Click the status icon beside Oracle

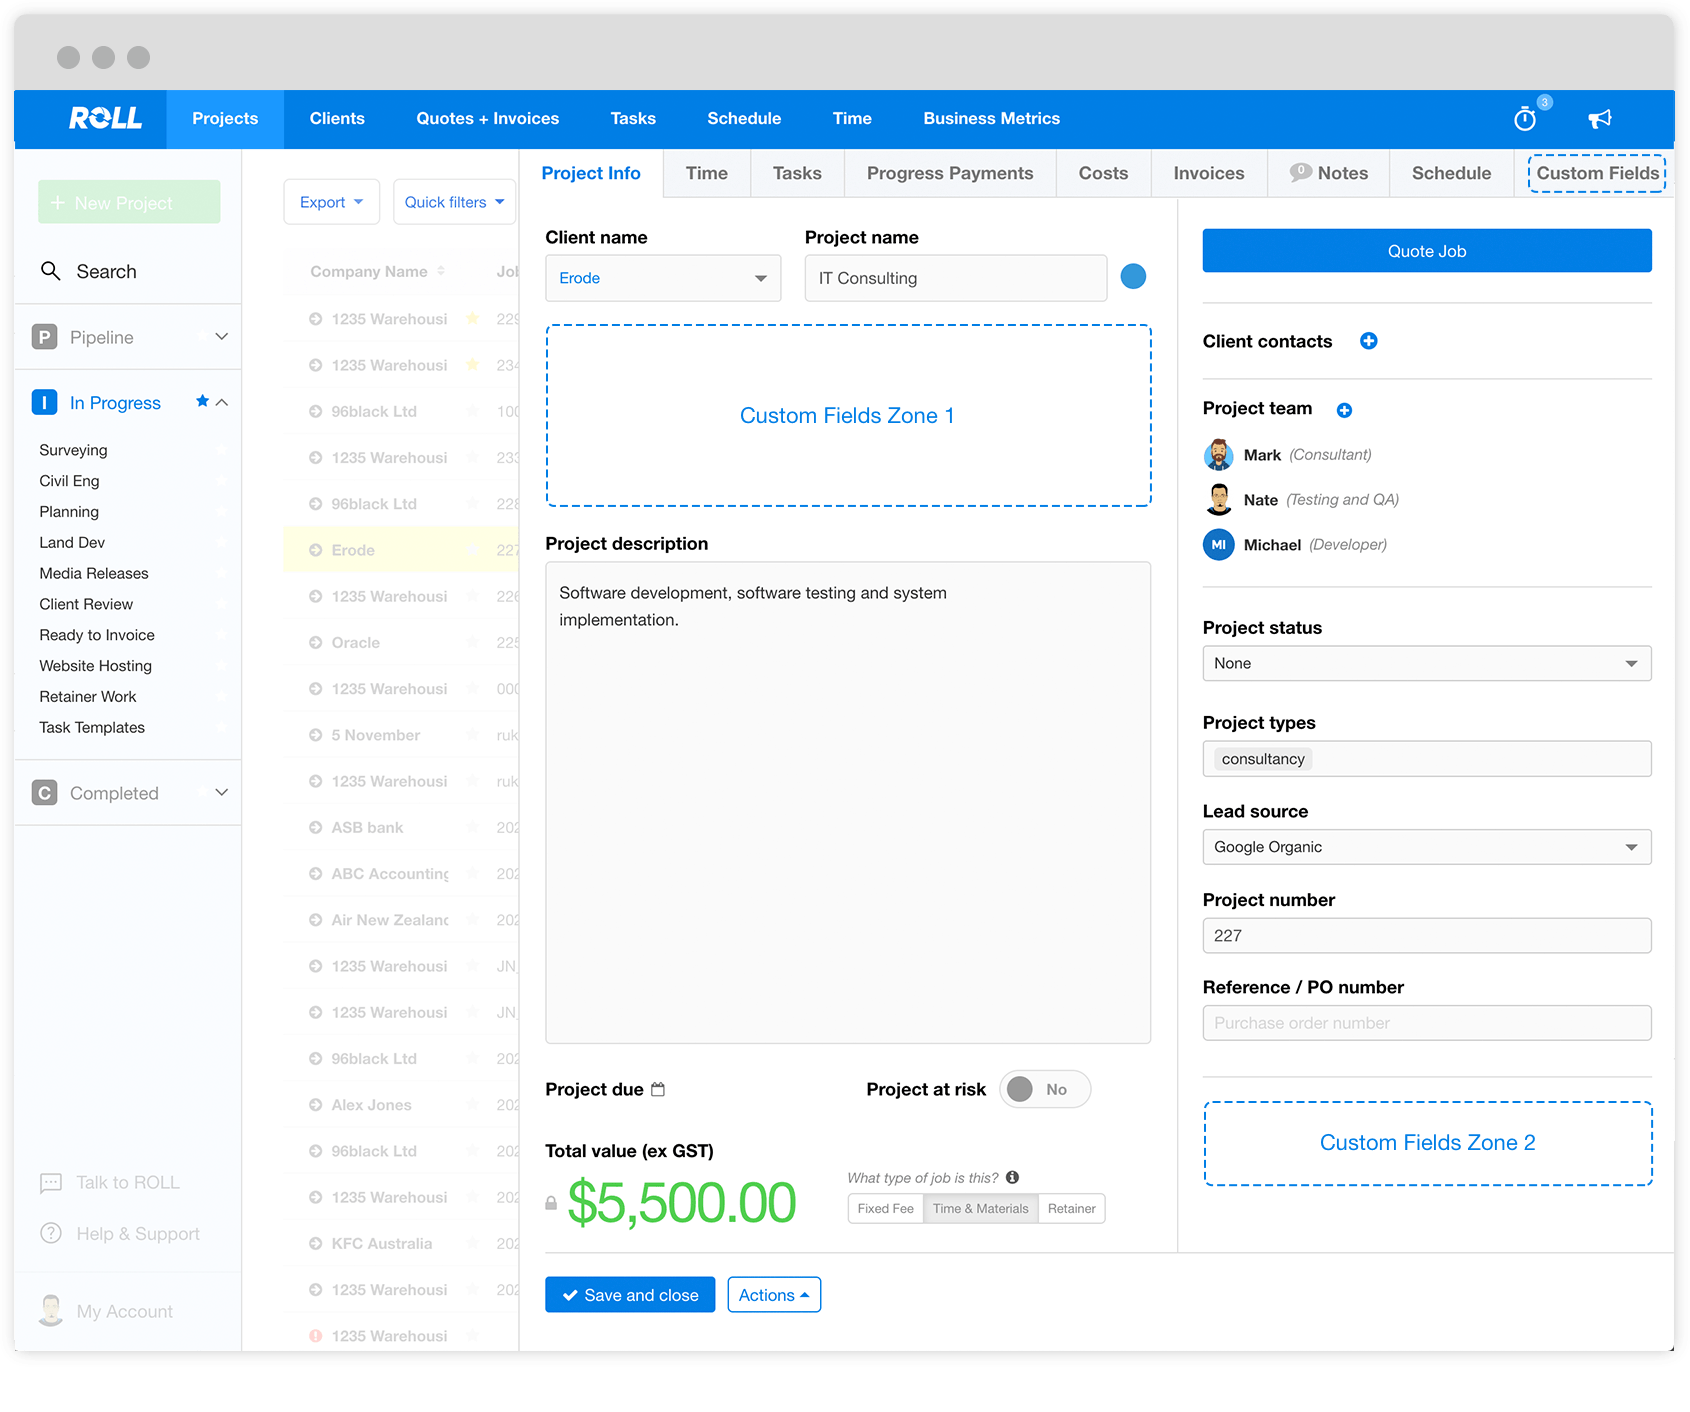click(x=315, y=643)
